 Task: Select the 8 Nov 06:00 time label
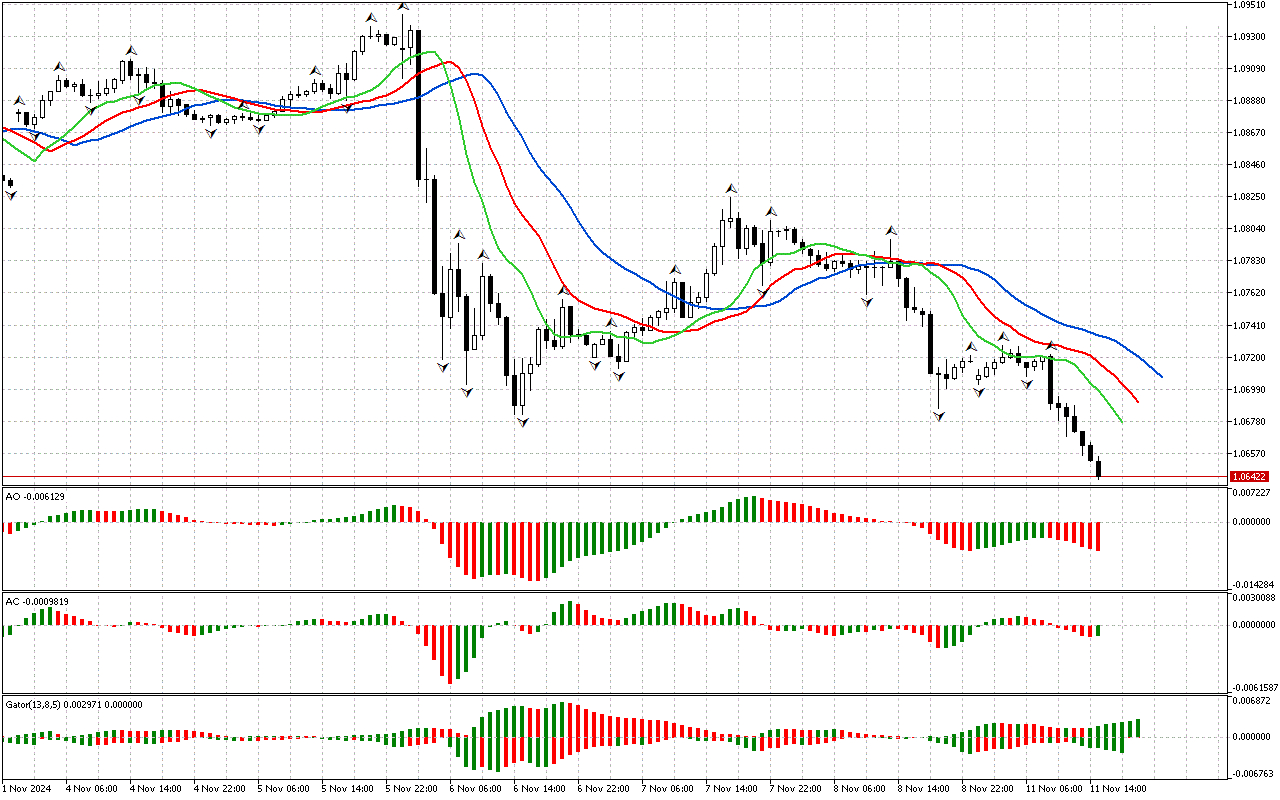coord(858,789)
